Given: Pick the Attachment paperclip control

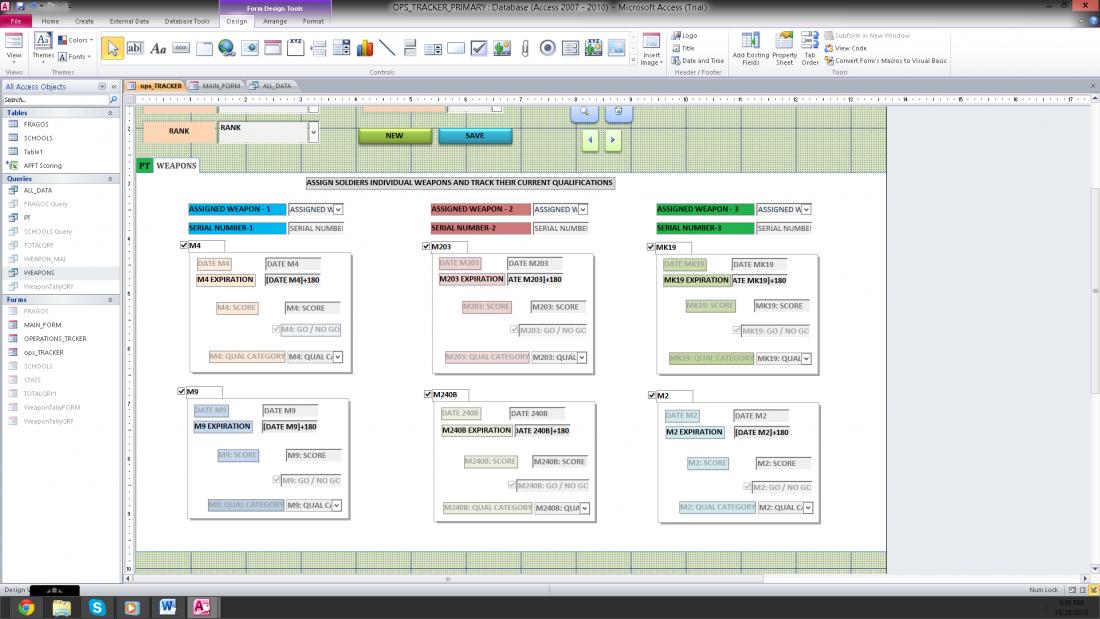Looking at the screenshot, I should coord(525,48).
